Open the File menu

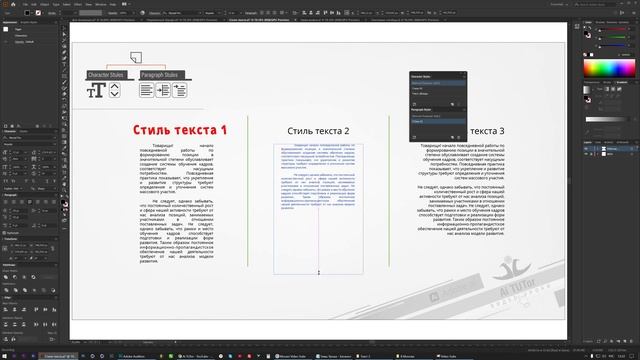point(25,4)
